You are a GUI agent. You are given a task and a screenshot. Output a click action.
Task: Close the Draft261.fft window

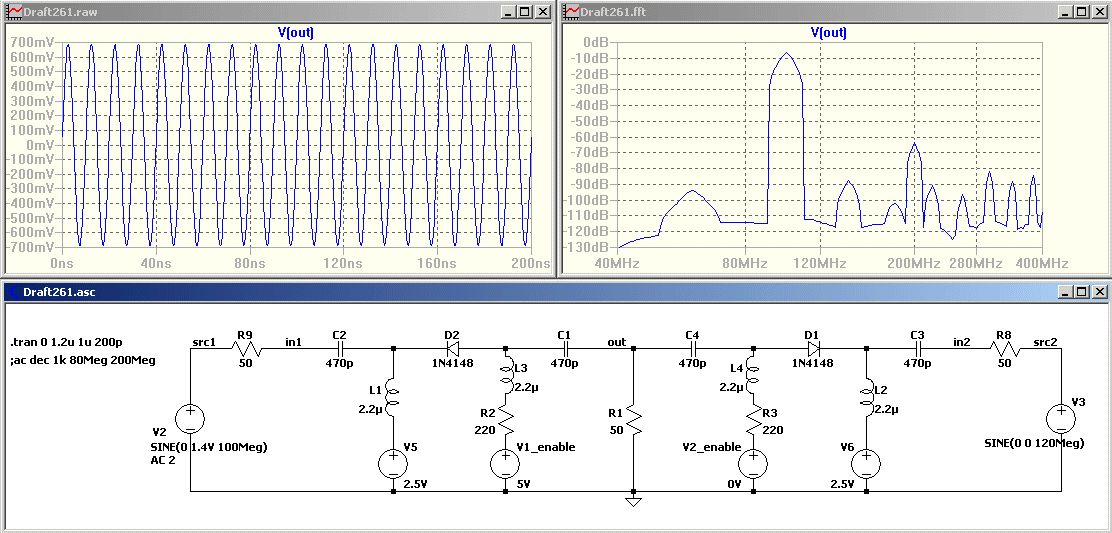(1098, 12)
